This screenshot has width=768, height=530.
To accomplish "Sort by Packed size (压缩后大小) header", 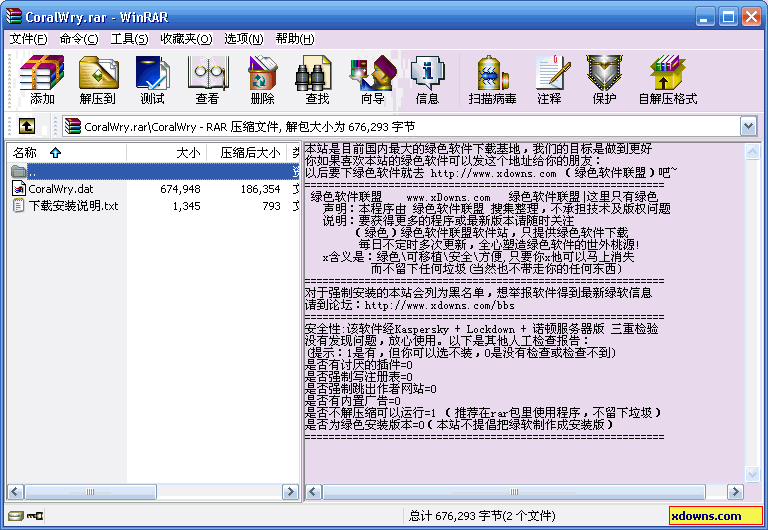I will point(247,153).
